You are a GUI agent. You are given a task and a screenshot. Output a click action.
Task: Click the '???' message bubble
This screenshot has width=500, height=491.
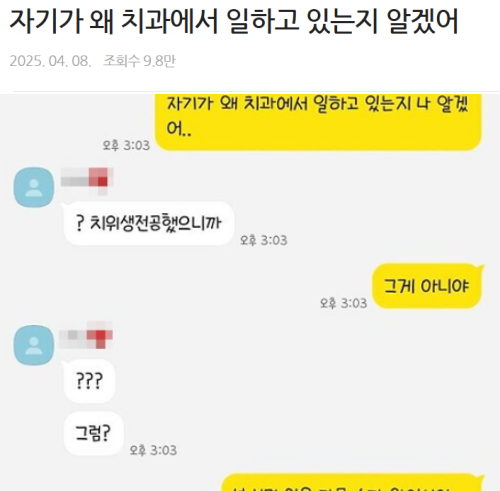89,381
